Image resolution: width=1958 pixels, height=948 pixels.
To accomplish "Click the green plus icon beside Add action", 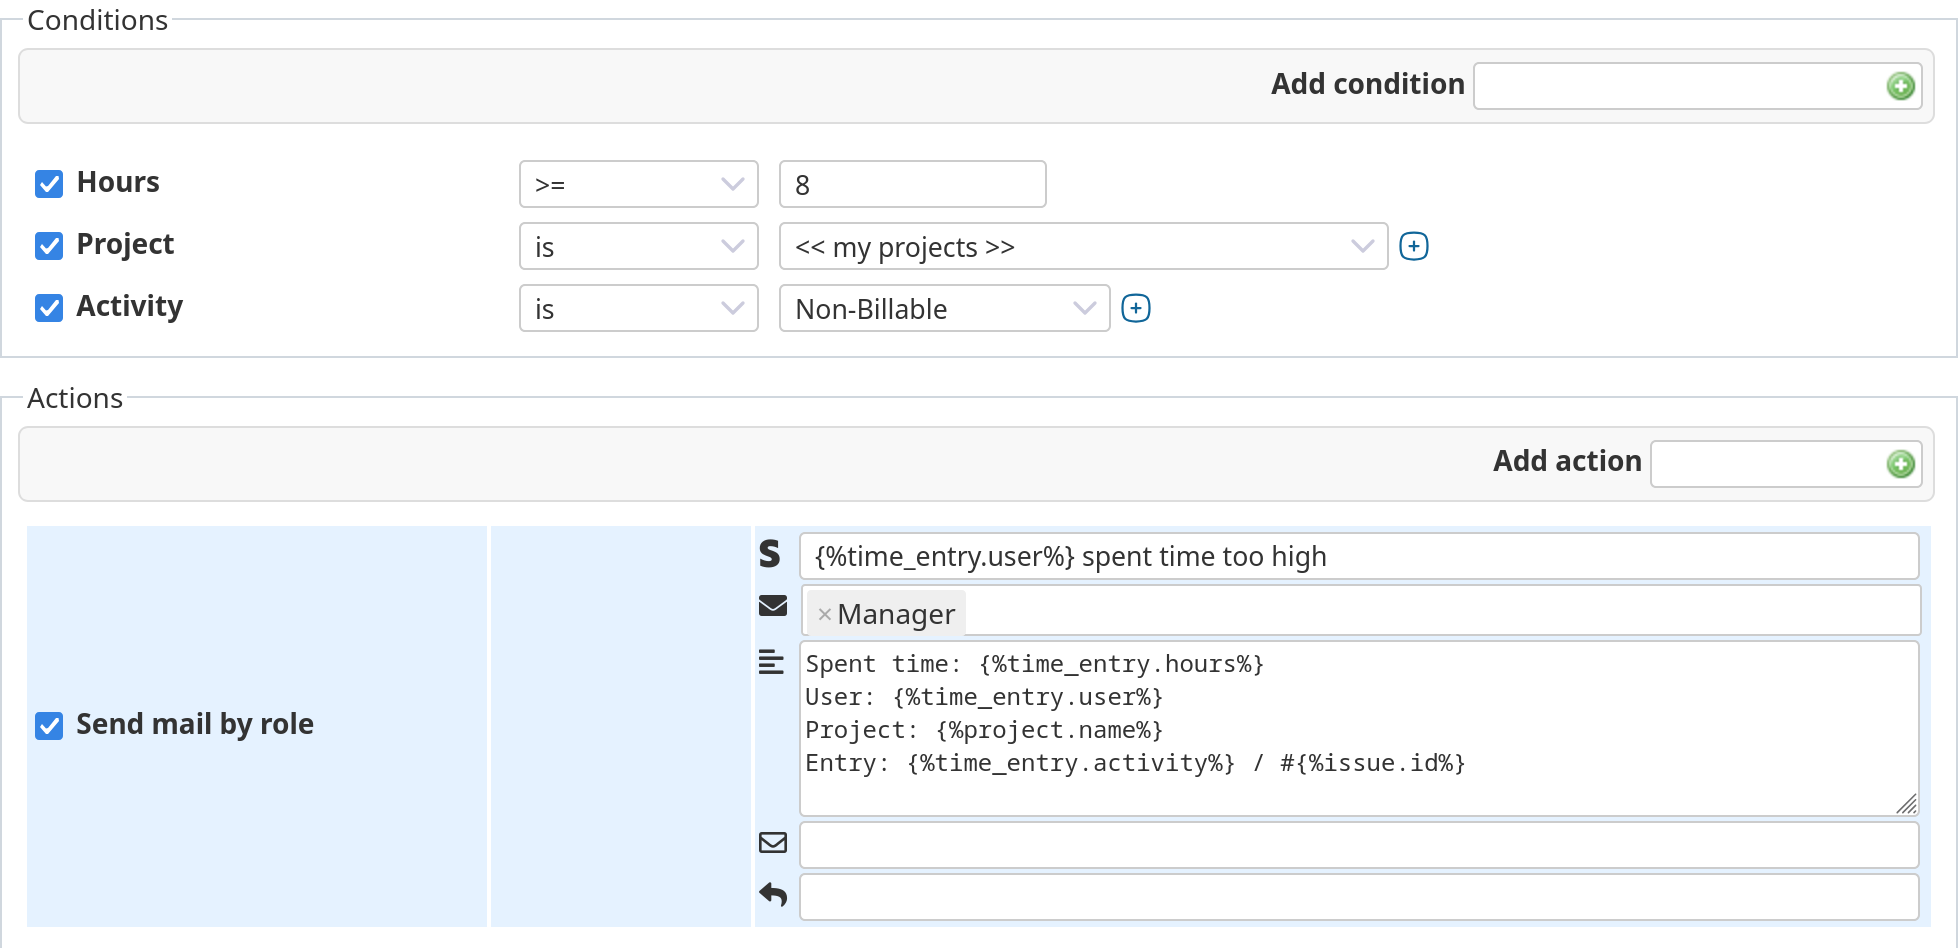I will click(1900, 464).
